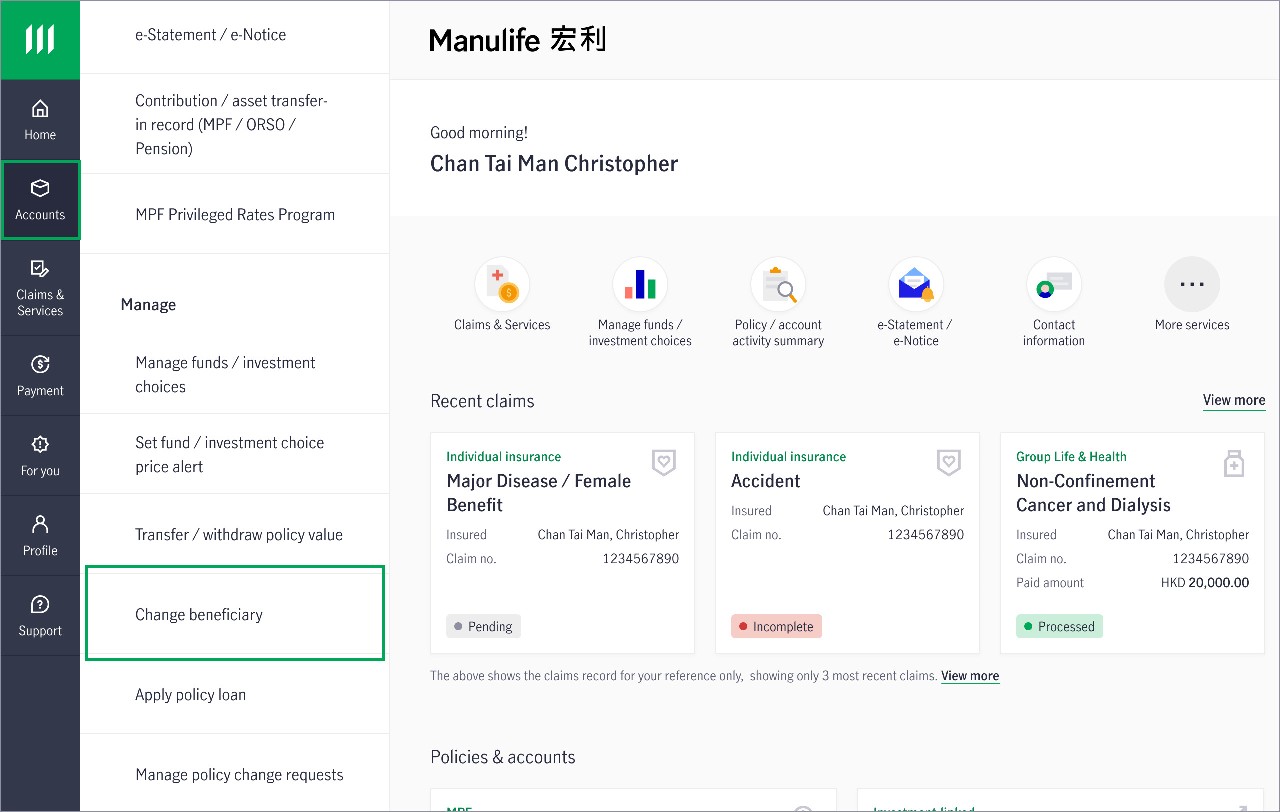Viewport: 1280px width, 812px height.
Task: Click Manage funds / investment choices shortcut icon
Action: tap(640, 285)
